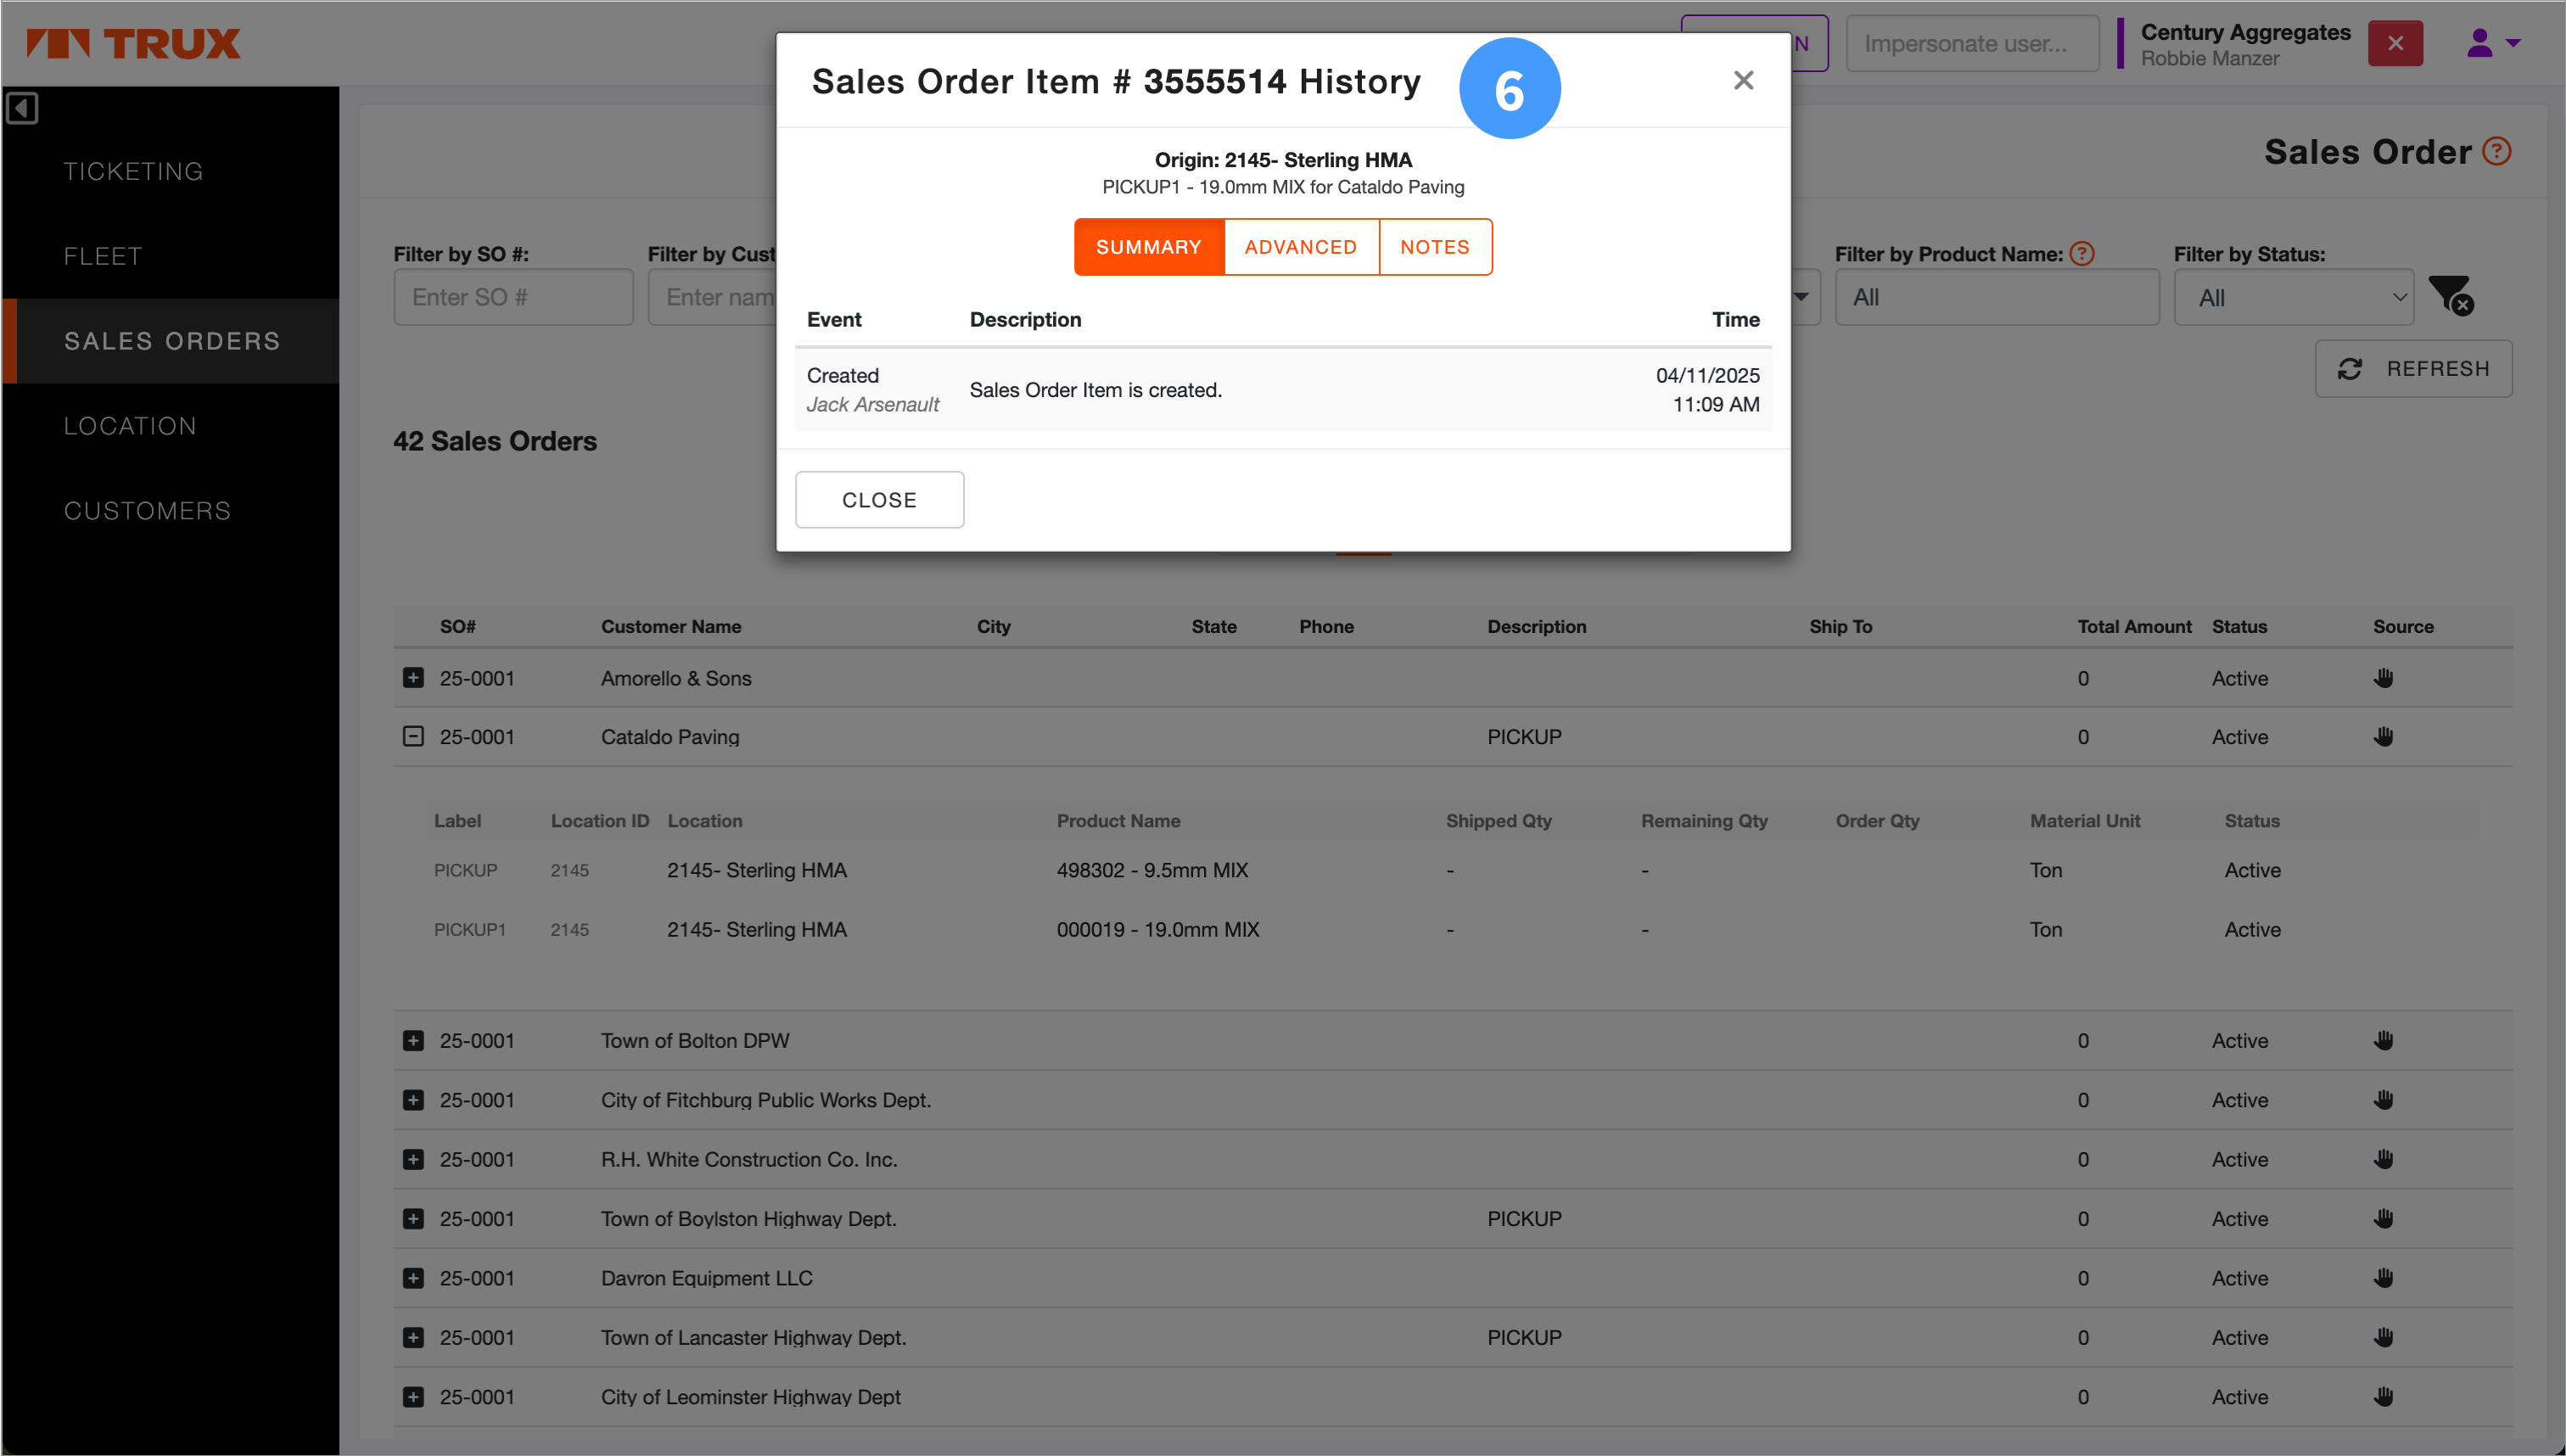Click the Filter by SO # field
The image size is (2566, 1456).
click(x=513, y=297)
